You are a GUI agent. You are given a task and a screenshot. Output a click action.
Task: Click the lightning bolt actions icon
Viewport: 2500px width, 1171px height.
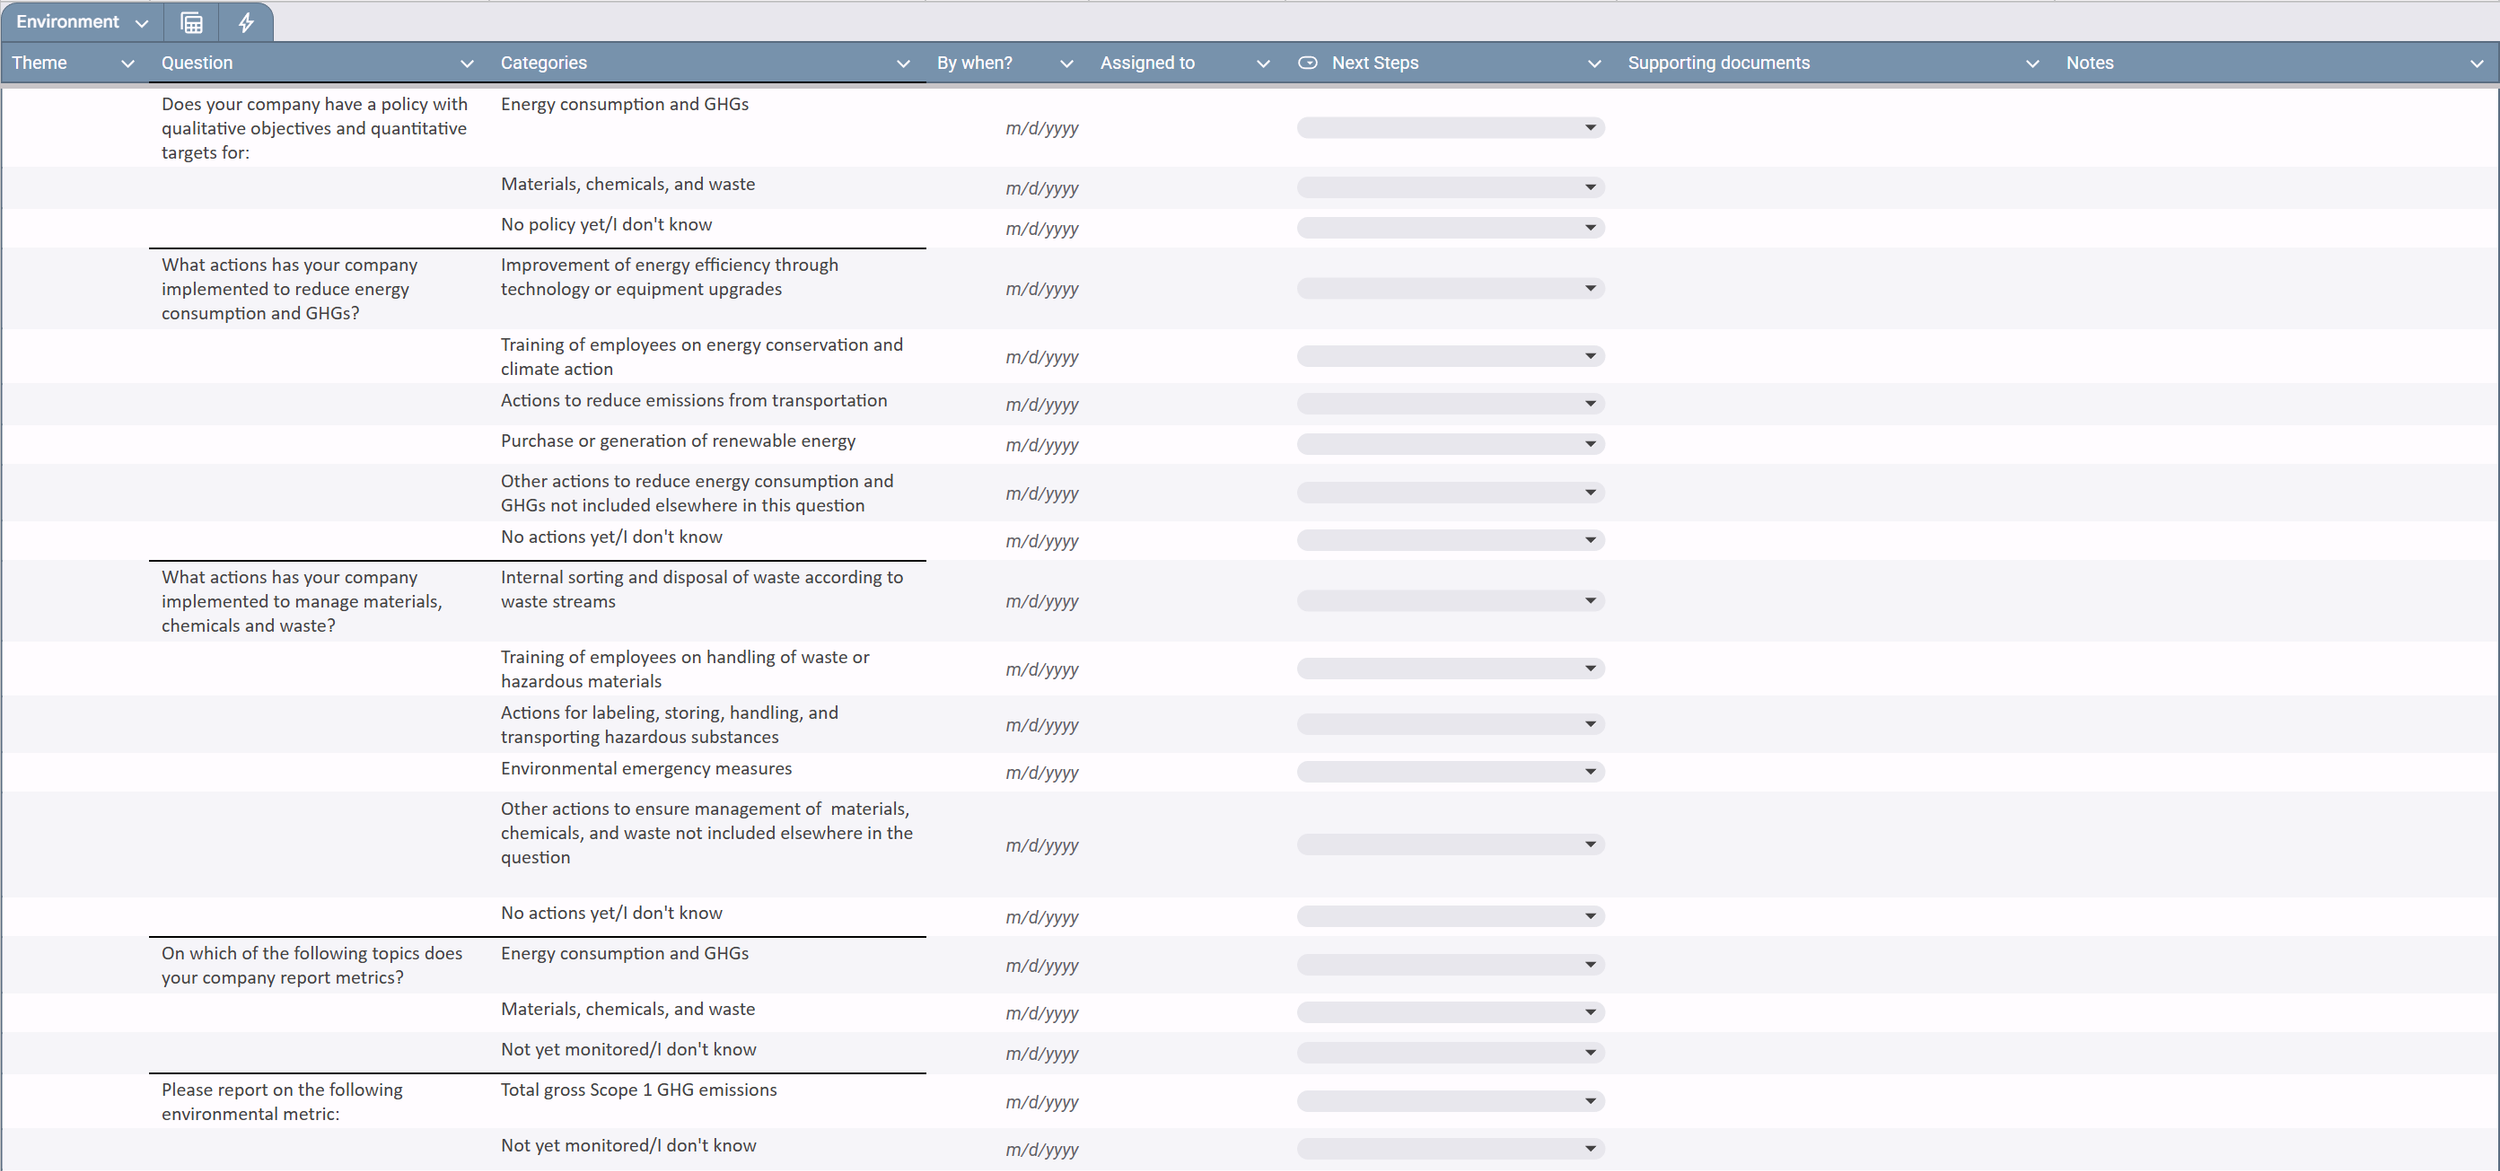click(246, 22)
